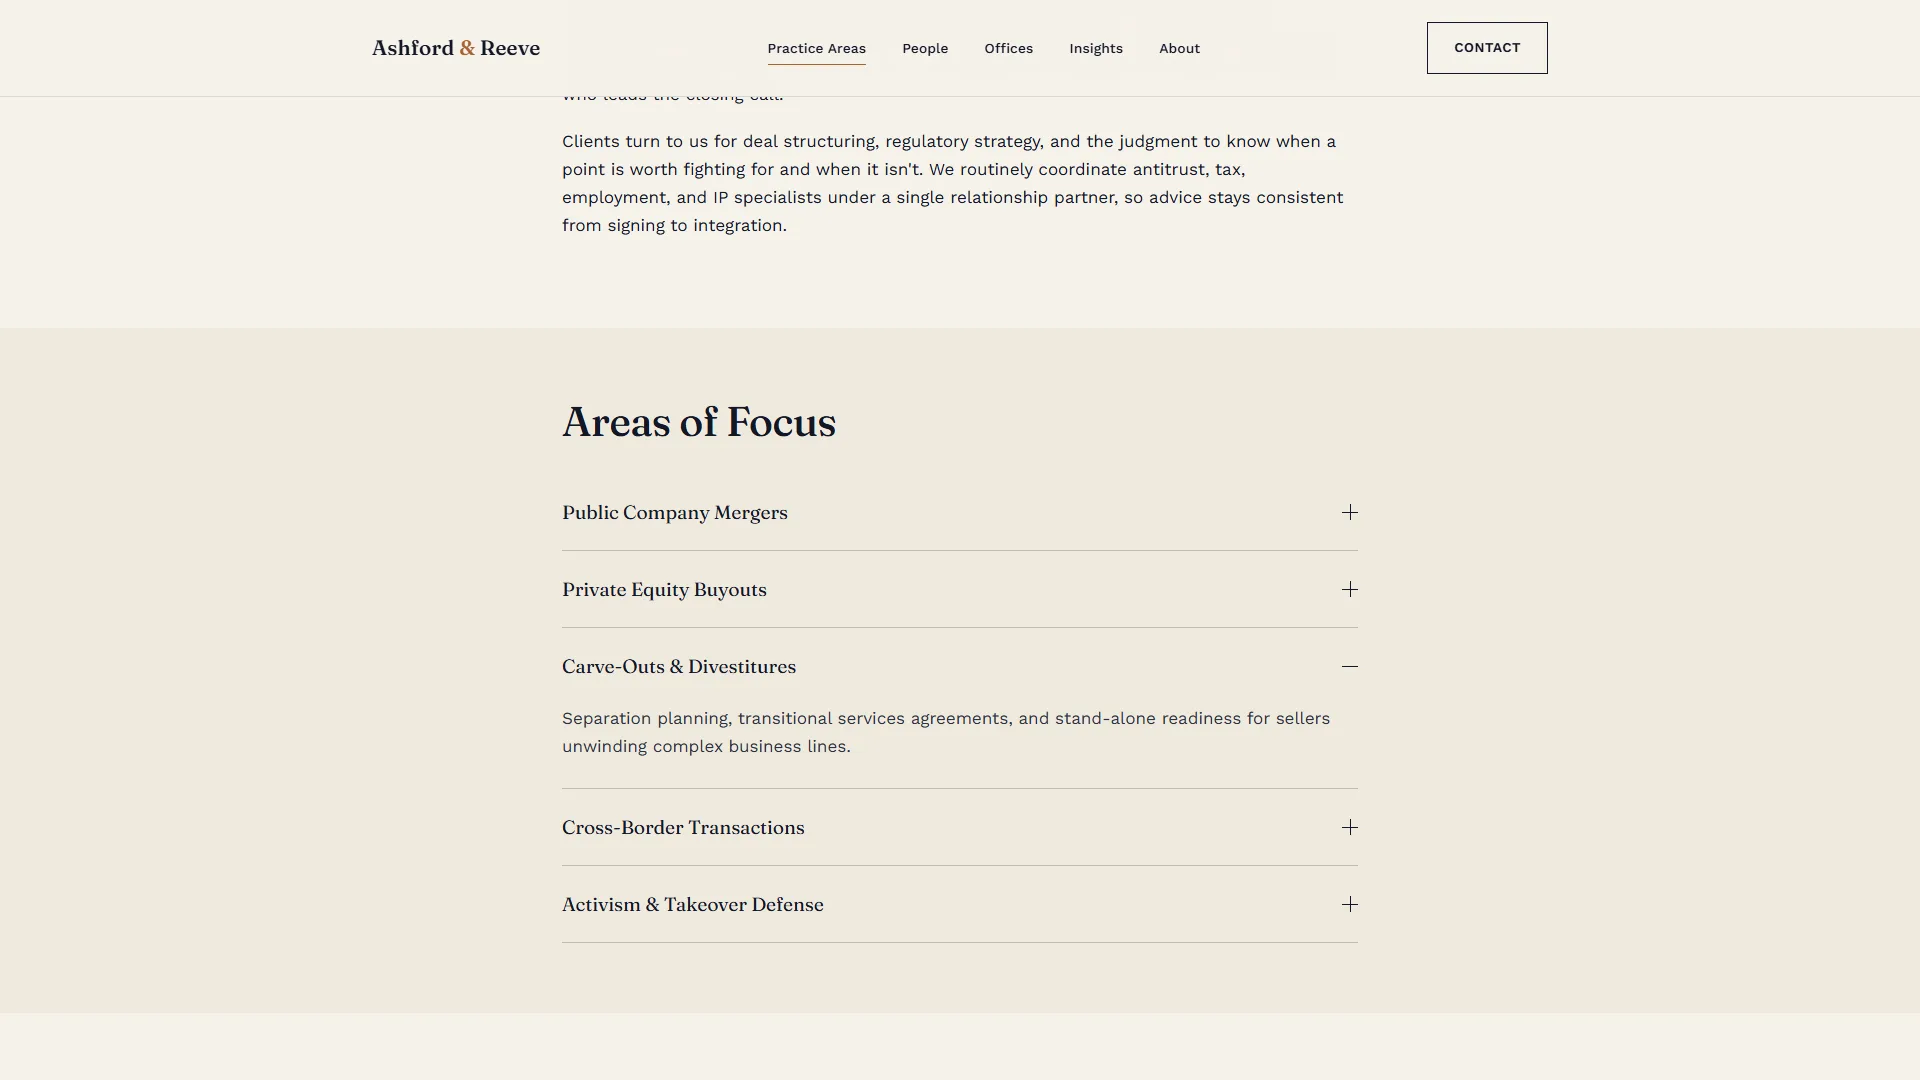The image size is (1920, 1080).
Task: Click the minus icon on Carve-Outs & Divestitures
Action: (1350, 666)
